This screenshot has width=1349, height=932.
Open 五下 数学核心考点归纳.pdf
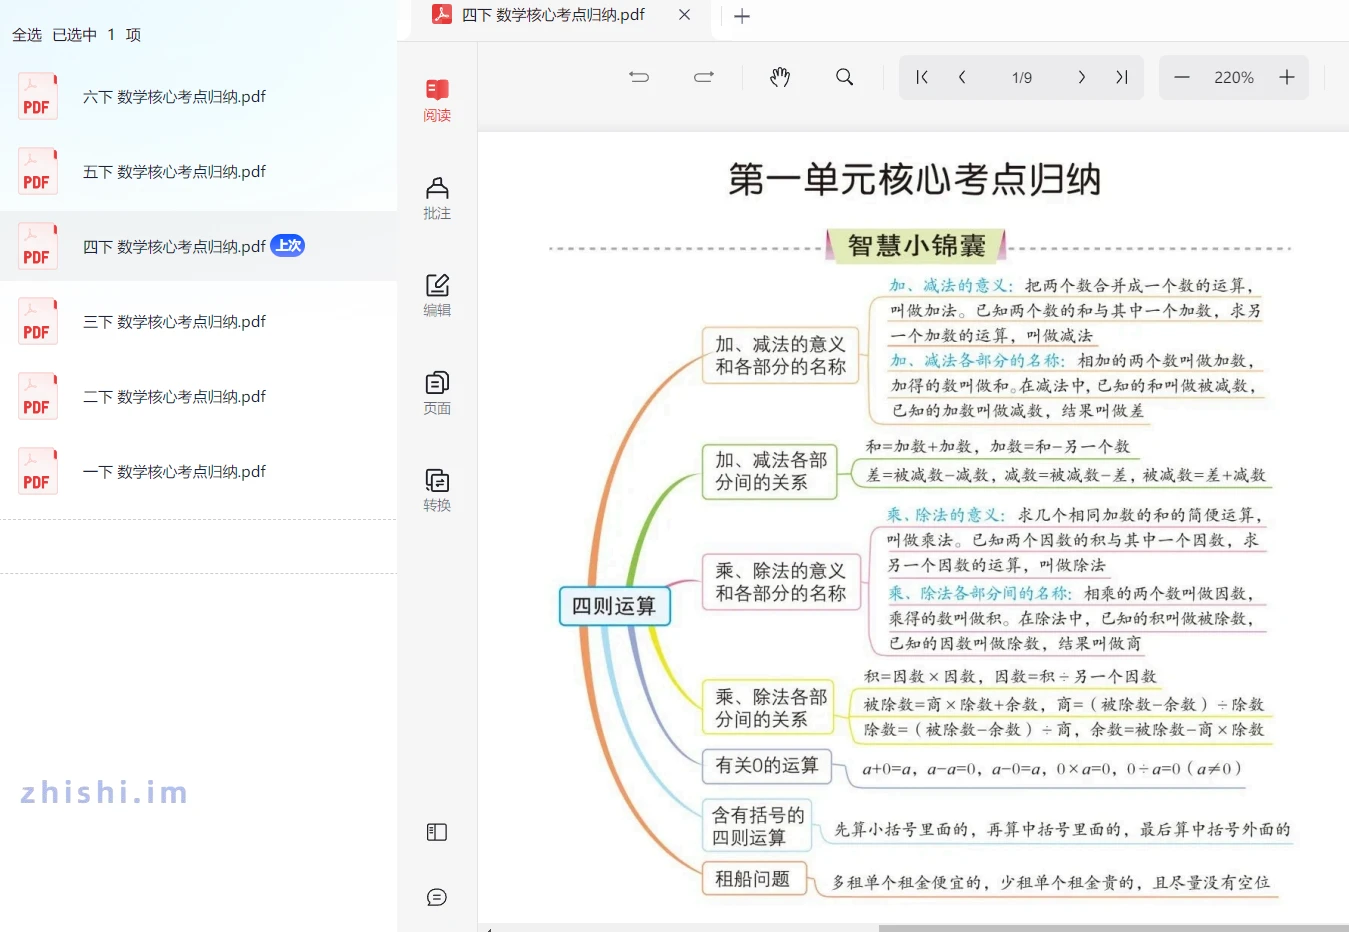point(174,172)
